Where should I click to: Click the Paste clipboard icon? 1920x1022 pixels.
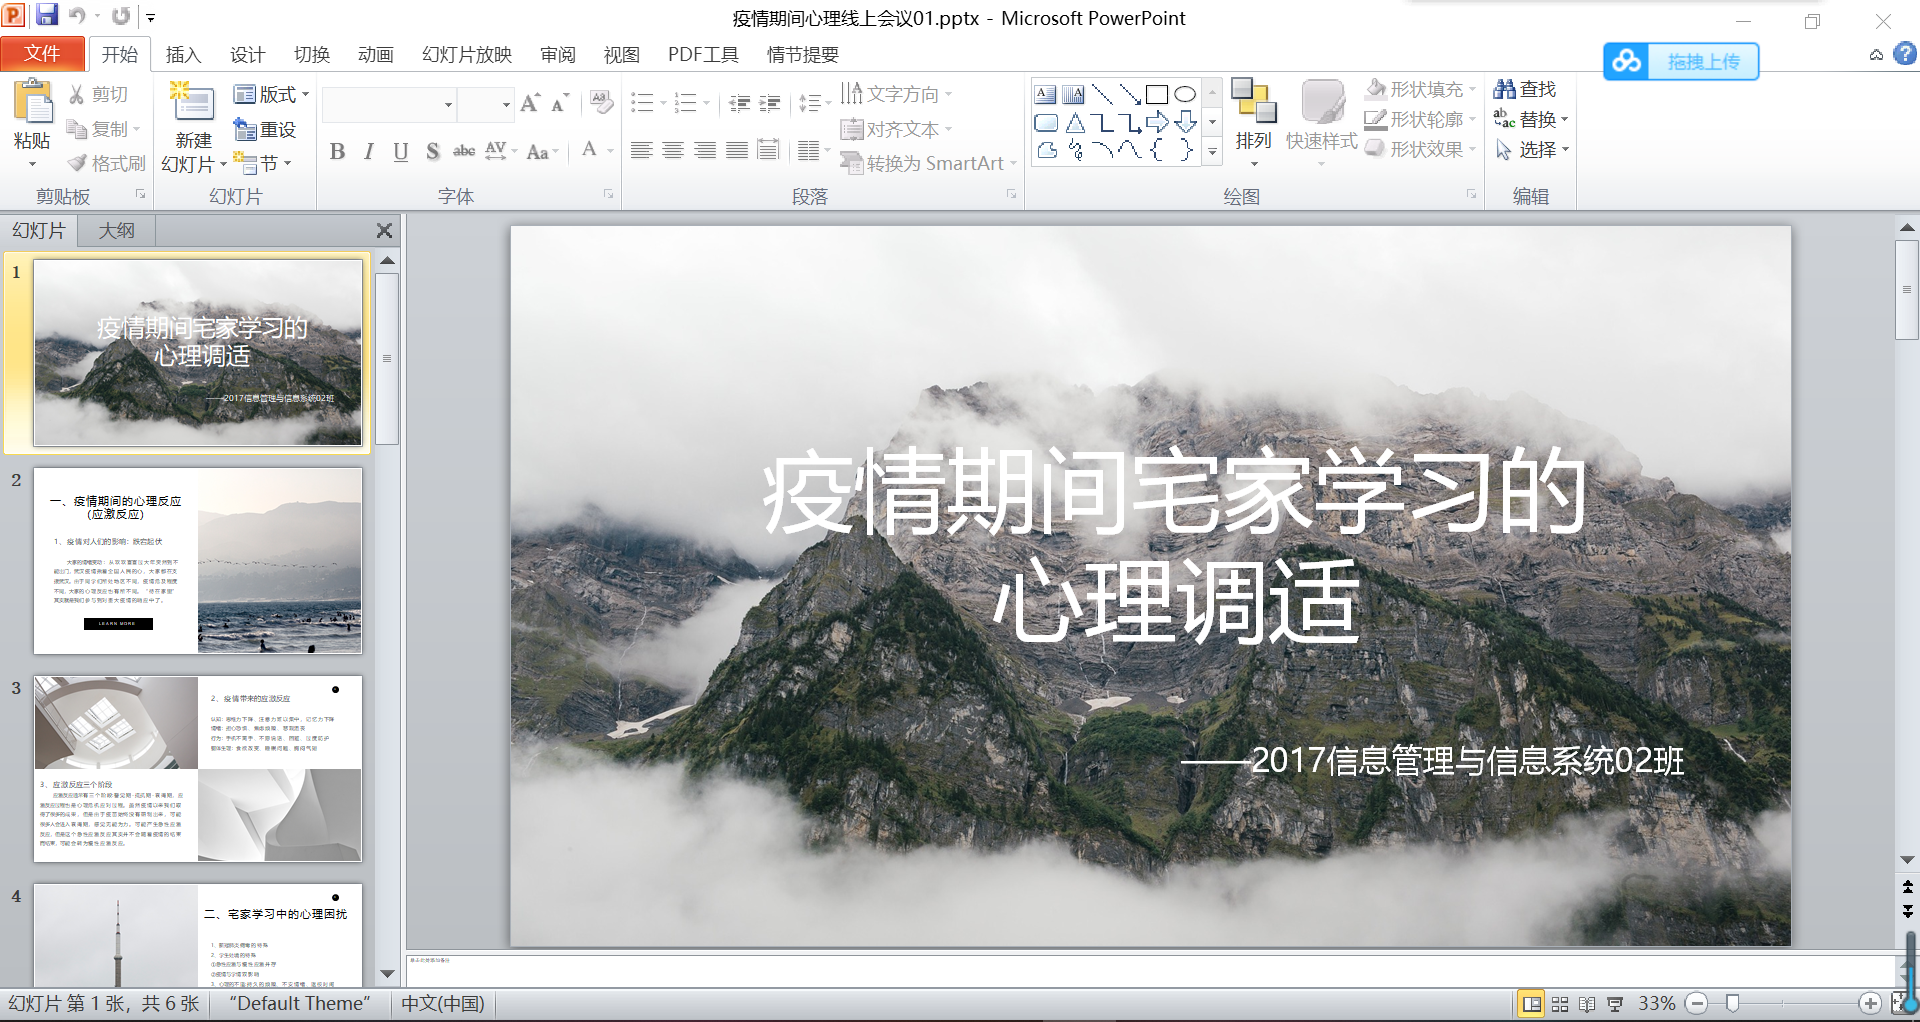pyautogui.click(x=33, y=101)
